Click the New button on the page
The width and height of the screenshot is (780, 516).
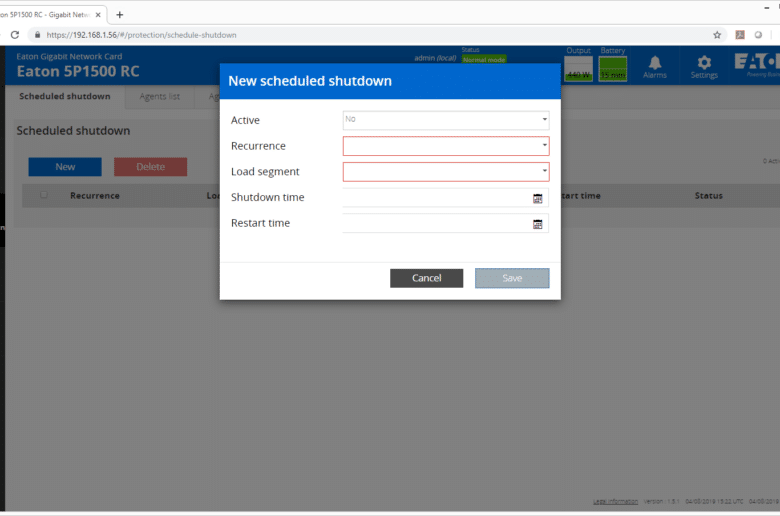[x=65, y=167]
